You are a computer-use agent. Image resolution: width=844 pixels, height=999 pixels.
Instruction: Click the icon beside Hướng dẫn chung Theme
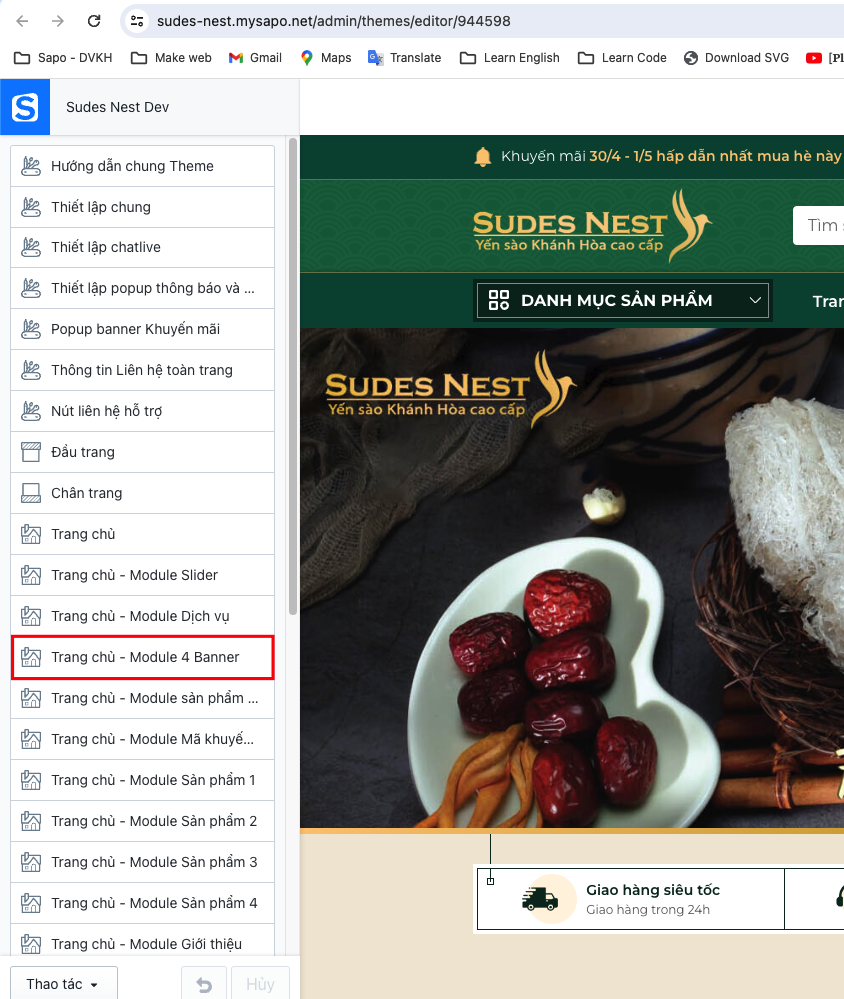click(31, 166)
